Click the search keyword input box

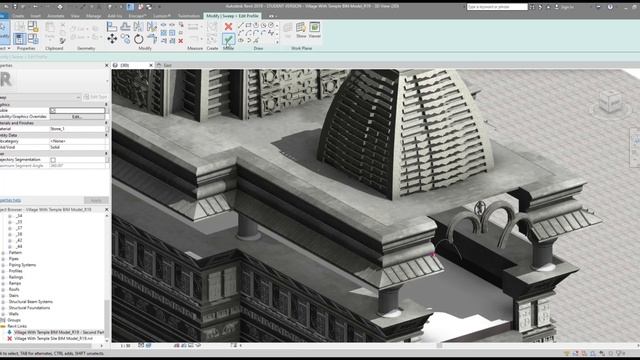tap(497, 7)
